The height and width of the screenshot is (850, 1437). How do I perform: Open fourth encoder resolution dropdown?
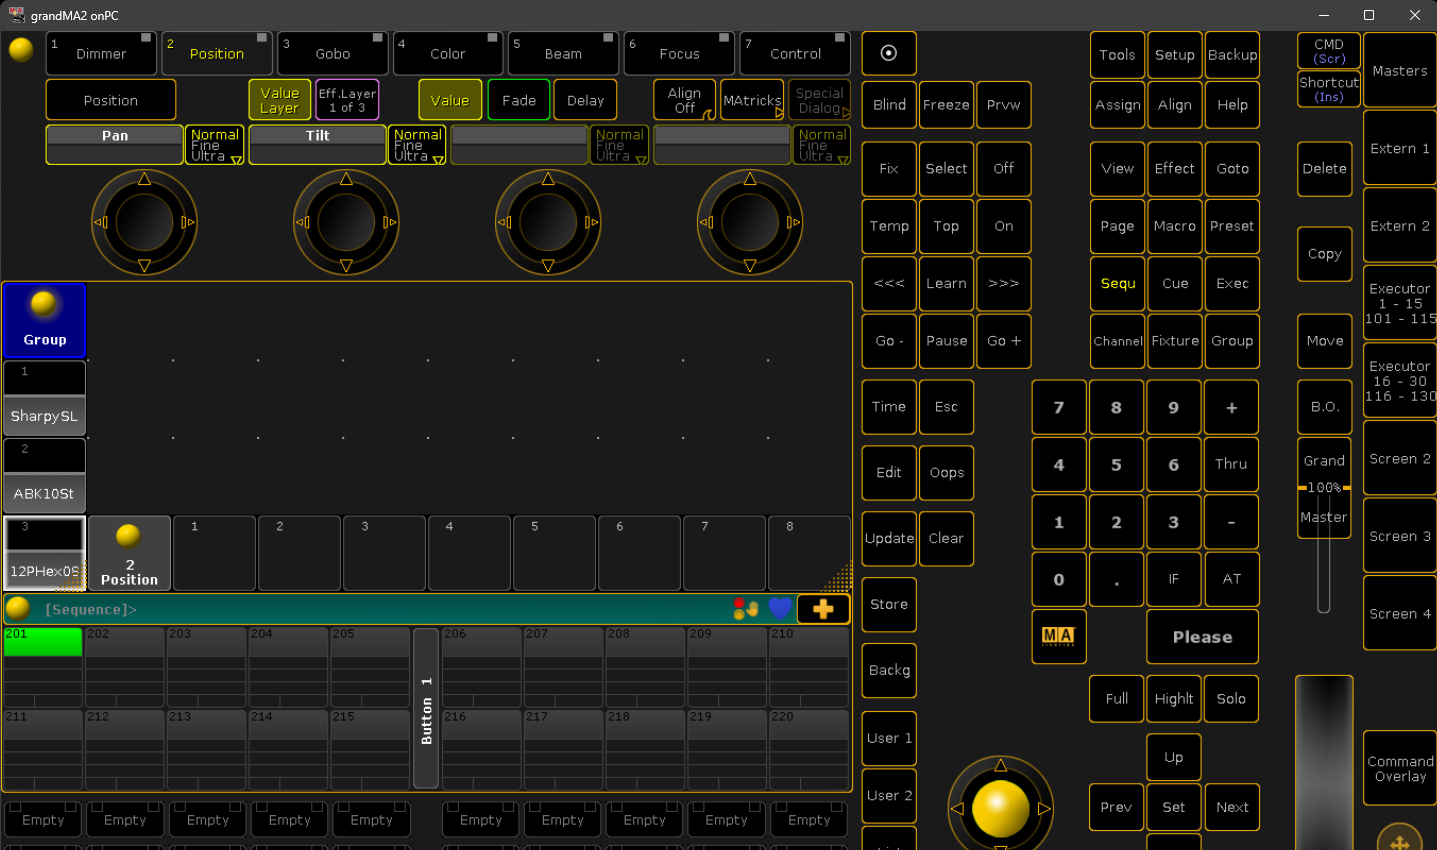point(822,145)
